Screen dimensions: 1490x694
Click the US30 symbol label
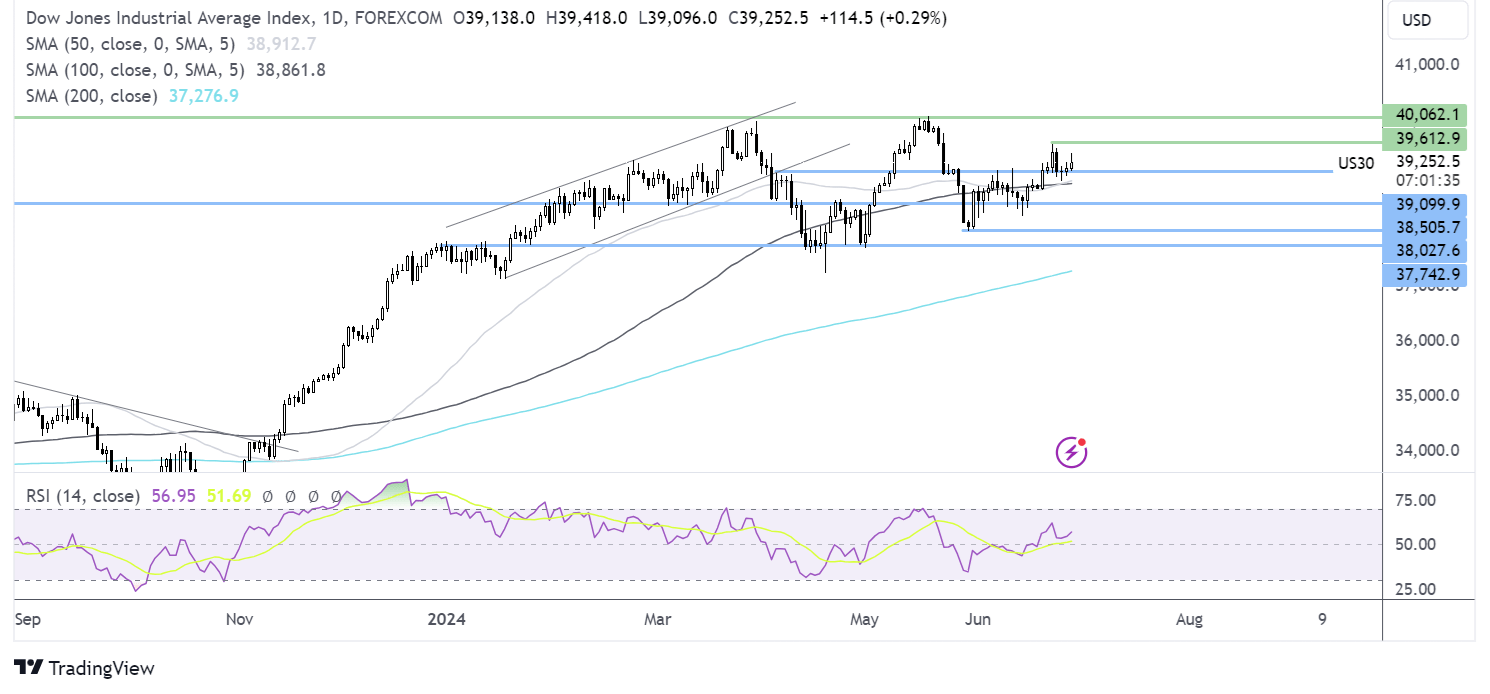[1356, 163]
